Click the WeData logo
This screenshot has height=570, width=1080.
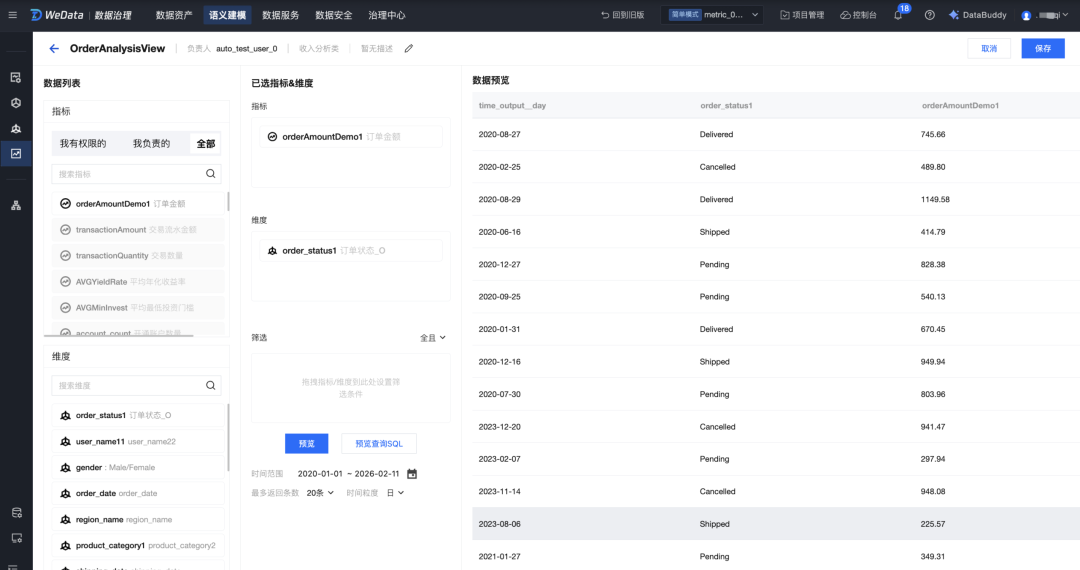(57, 14)
